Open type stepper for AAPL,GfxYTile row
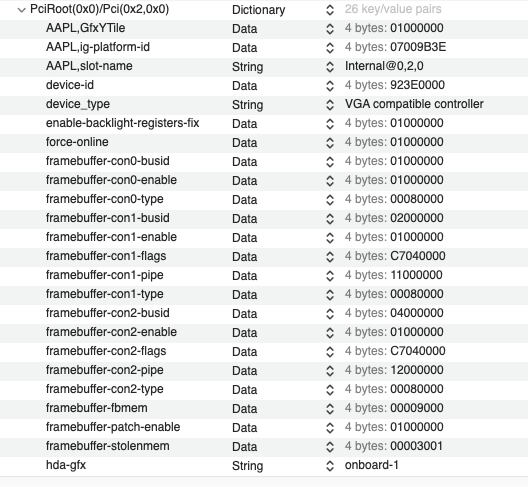528x487 pixels. [x=330, y=29]
